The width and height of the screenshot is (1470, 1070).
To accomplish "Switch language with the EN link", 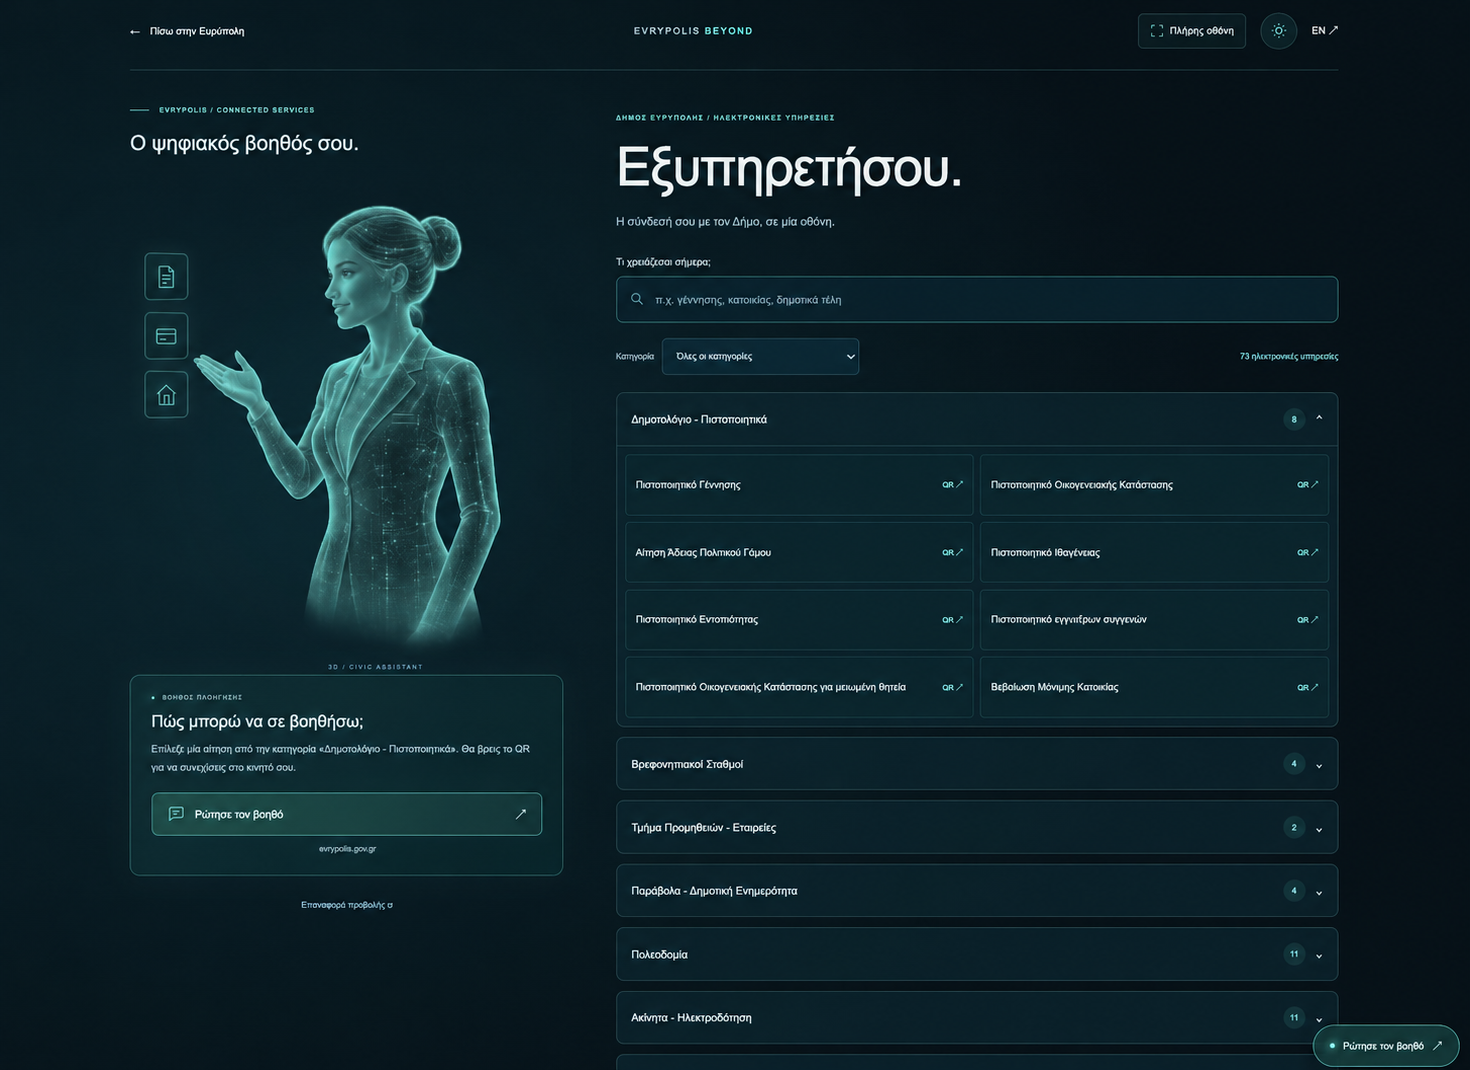I will [1325, 31].
